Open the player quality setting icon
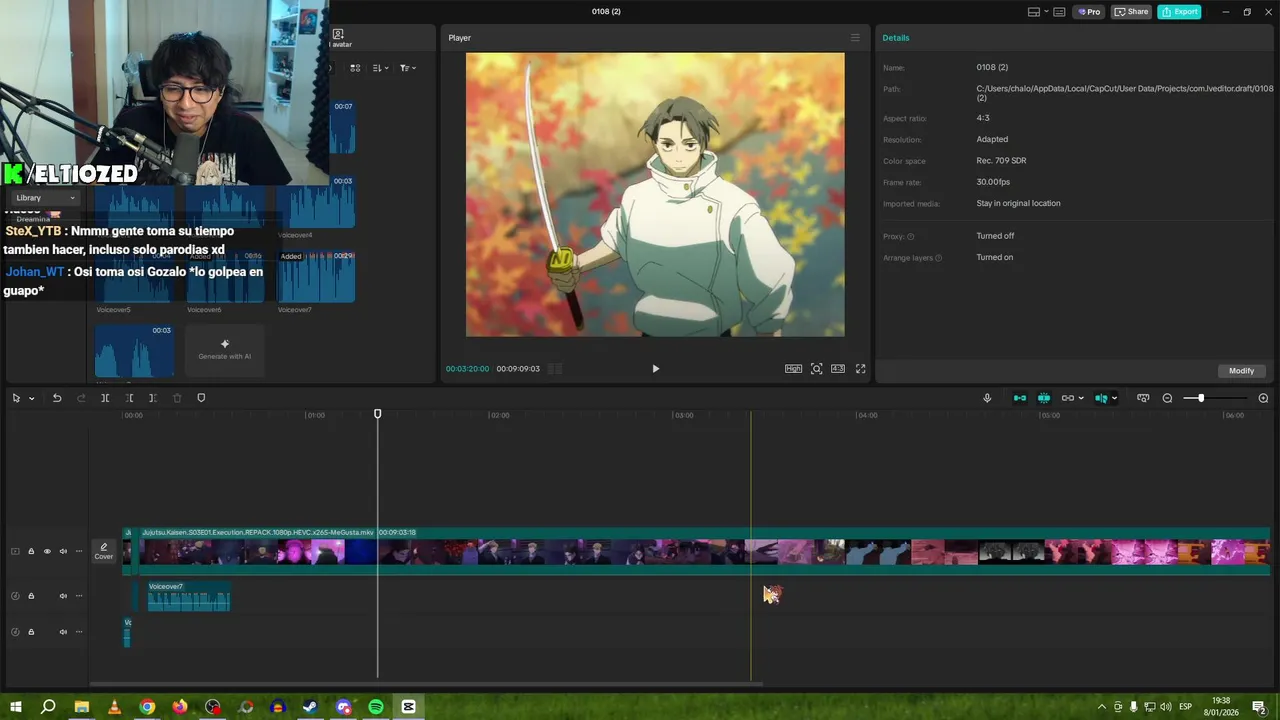 (793, 369)
